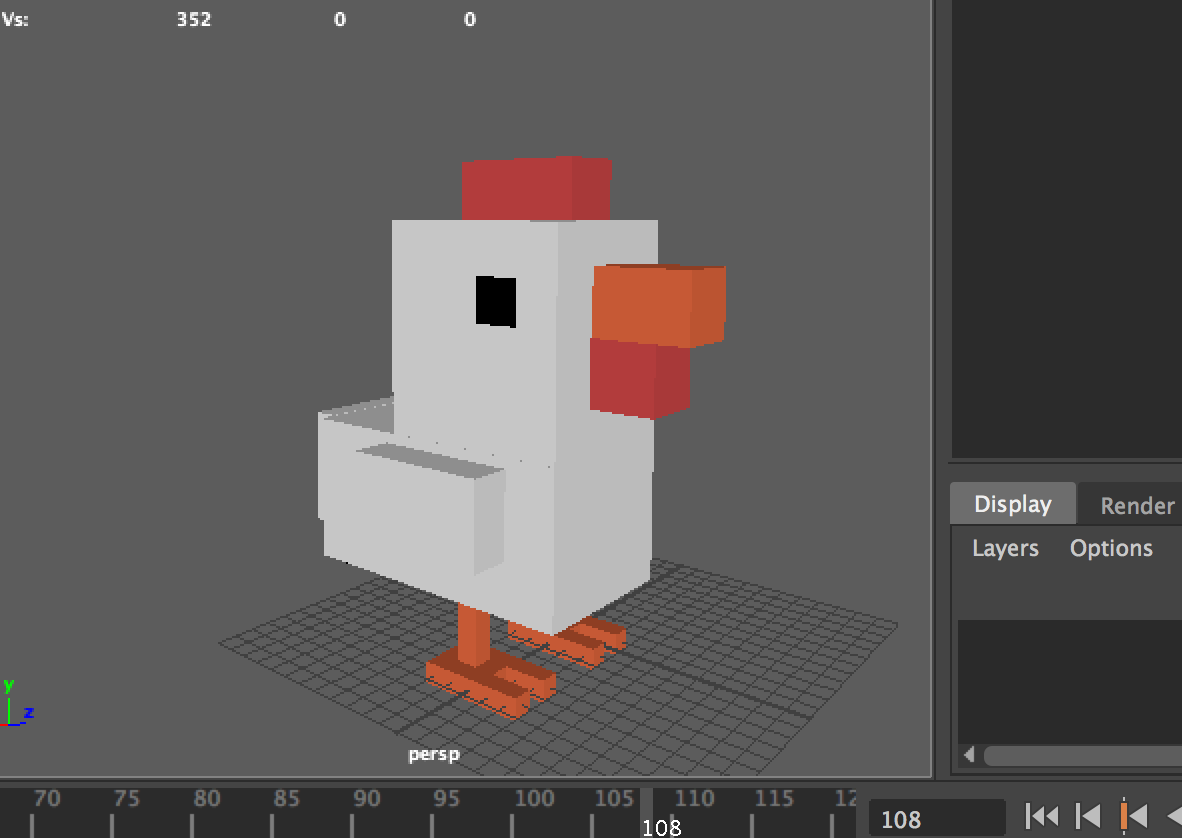
Task: Select the chicken's red wattle
Action: click(x=639, y=379)
